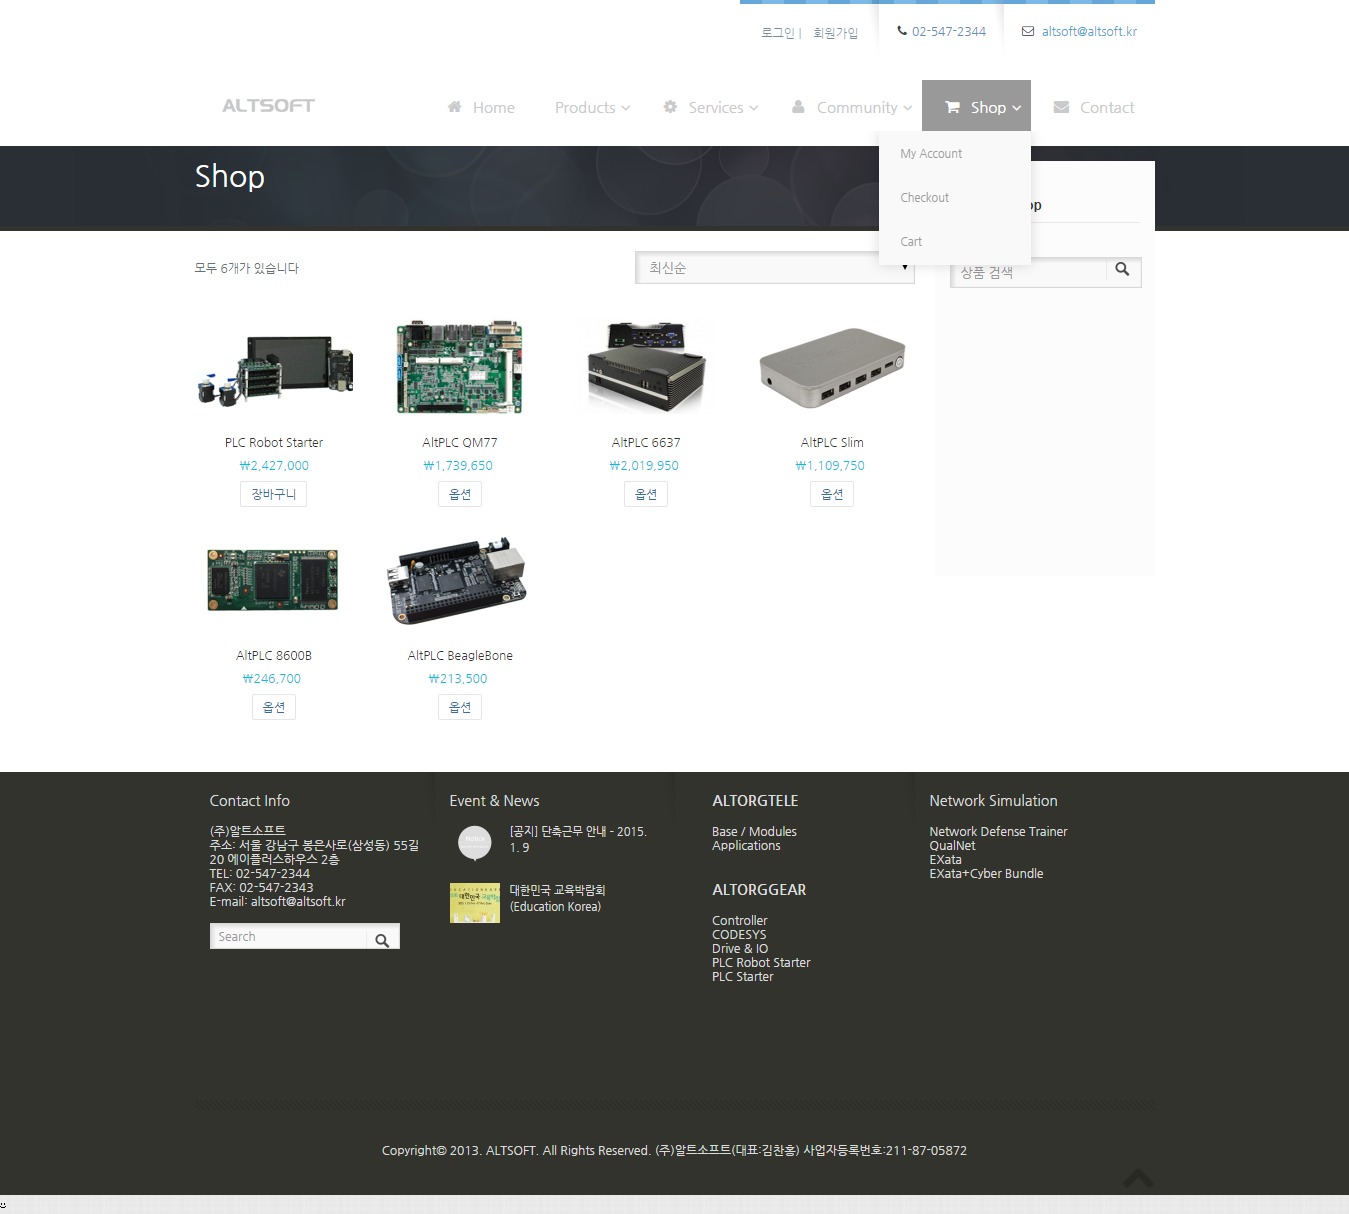
Task: Click the ALTSOFT logo
Action: coord(268,105)
